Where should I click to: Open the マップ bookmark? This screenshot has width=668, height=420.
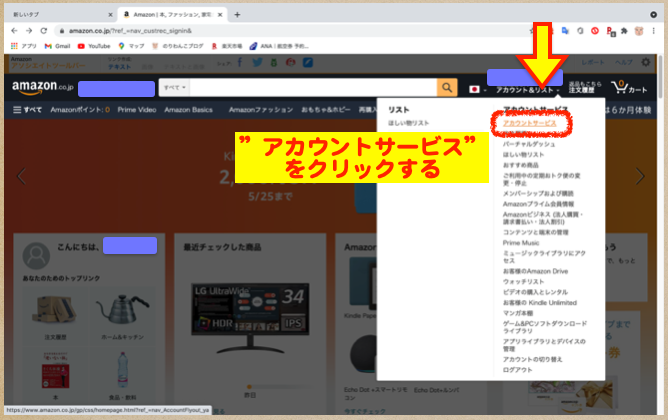[x=132, y=46]
